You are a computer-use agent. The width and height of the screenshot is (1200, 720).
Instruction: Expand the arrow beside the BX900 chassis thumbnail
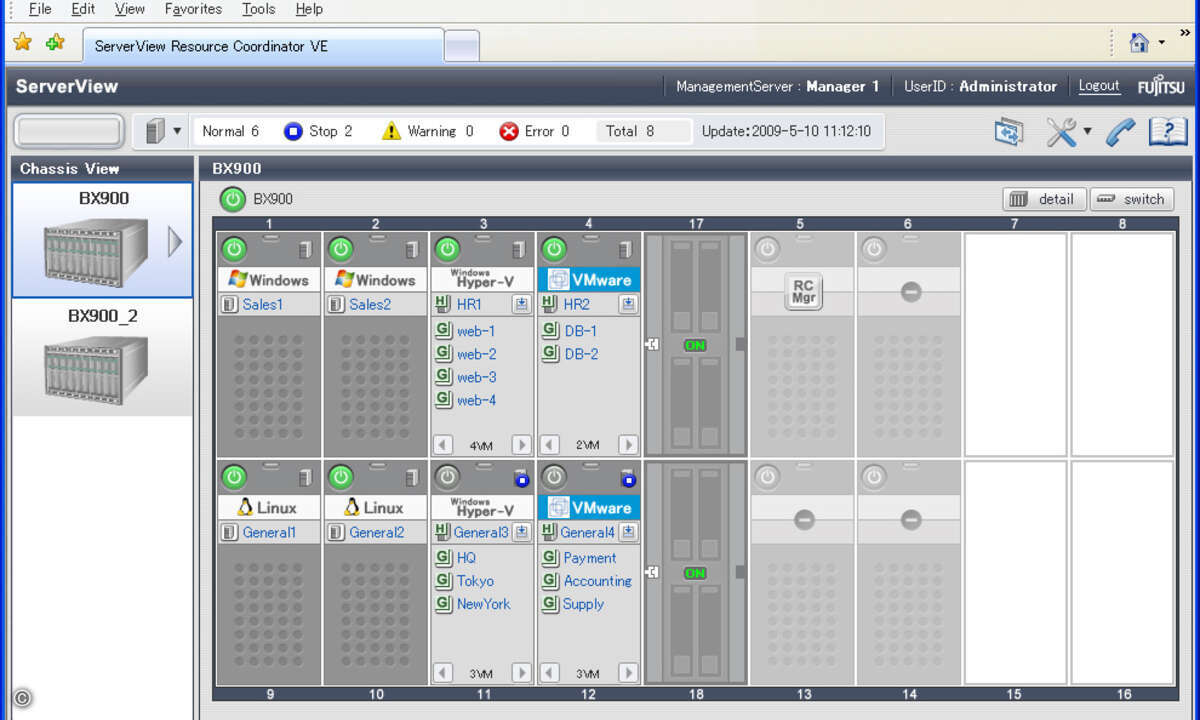point(175,241)
